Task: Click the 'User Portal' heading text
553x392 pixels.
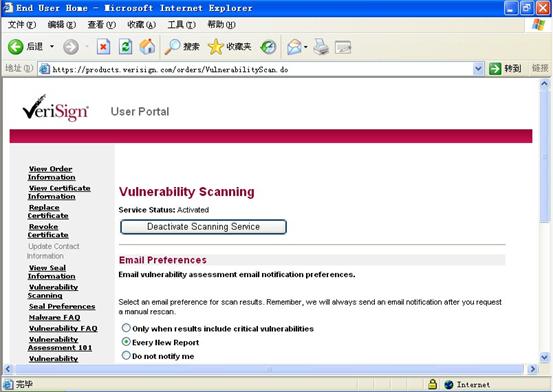Action: click(x=140, y=111)
